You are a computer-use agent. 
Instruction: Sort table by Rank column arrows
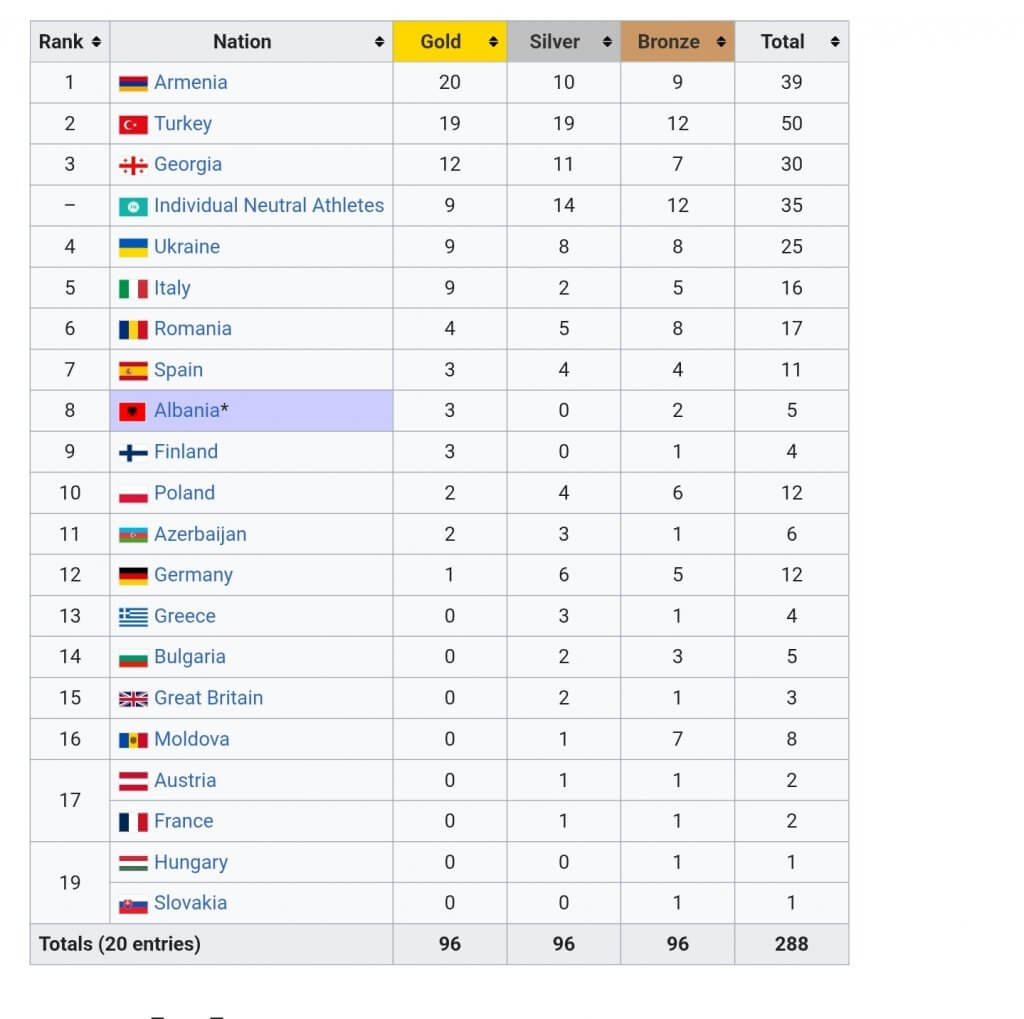pos(96,42)
